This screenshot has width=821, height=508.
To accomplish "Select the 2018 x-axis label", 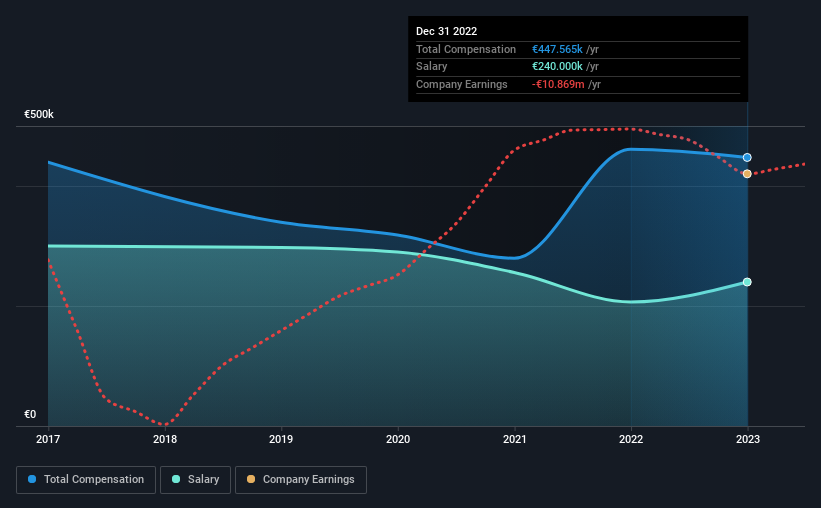I will [x=165, y=439].
